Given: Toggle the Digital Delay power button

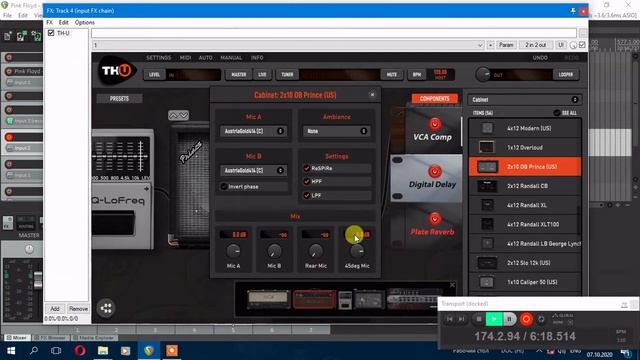Looking at the screenshot, I should 435,171.
